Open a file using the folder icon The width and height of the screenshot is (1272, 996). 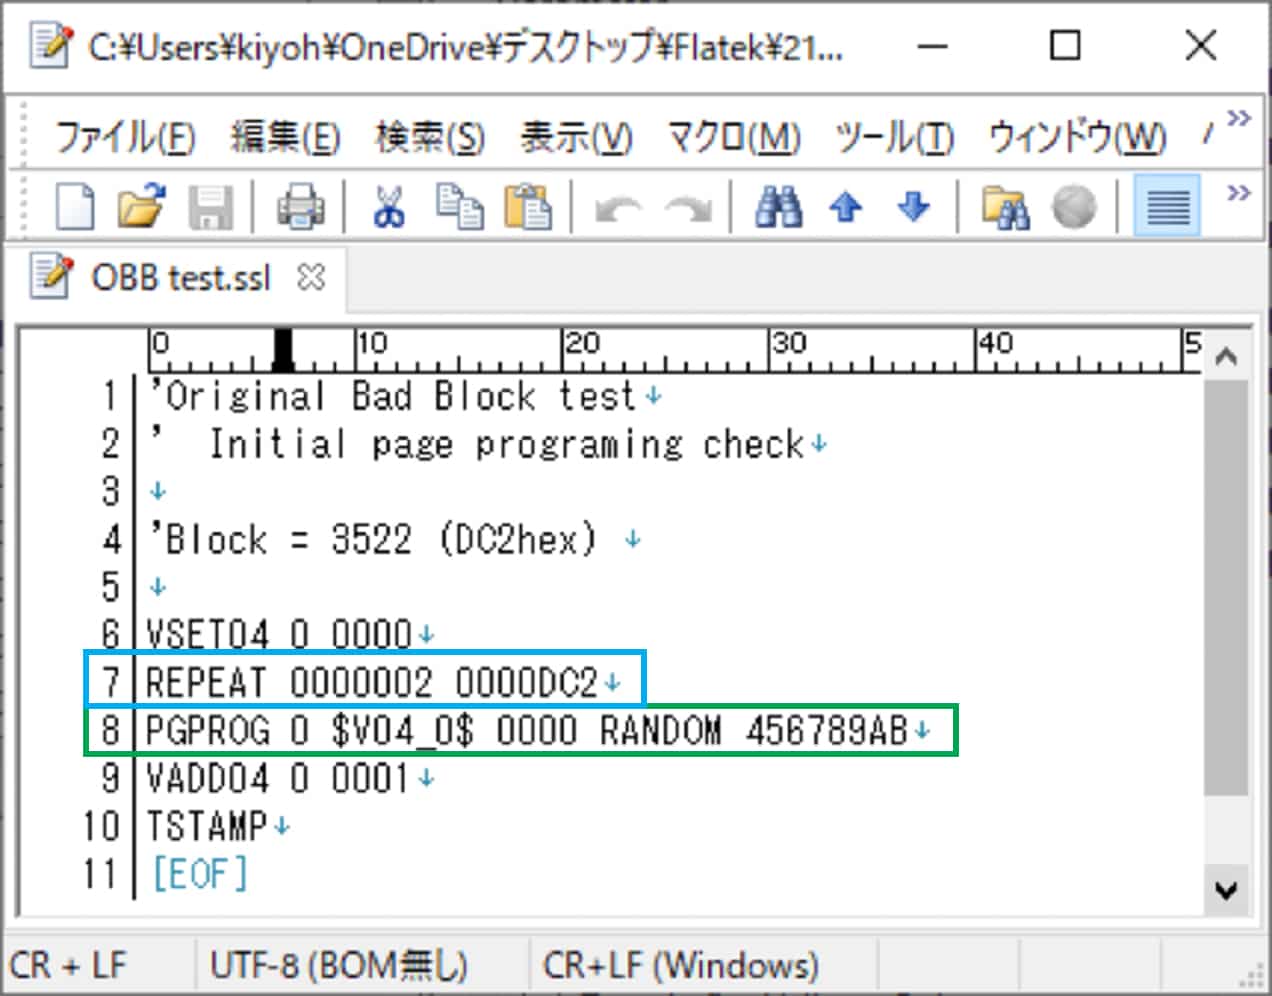140,206
